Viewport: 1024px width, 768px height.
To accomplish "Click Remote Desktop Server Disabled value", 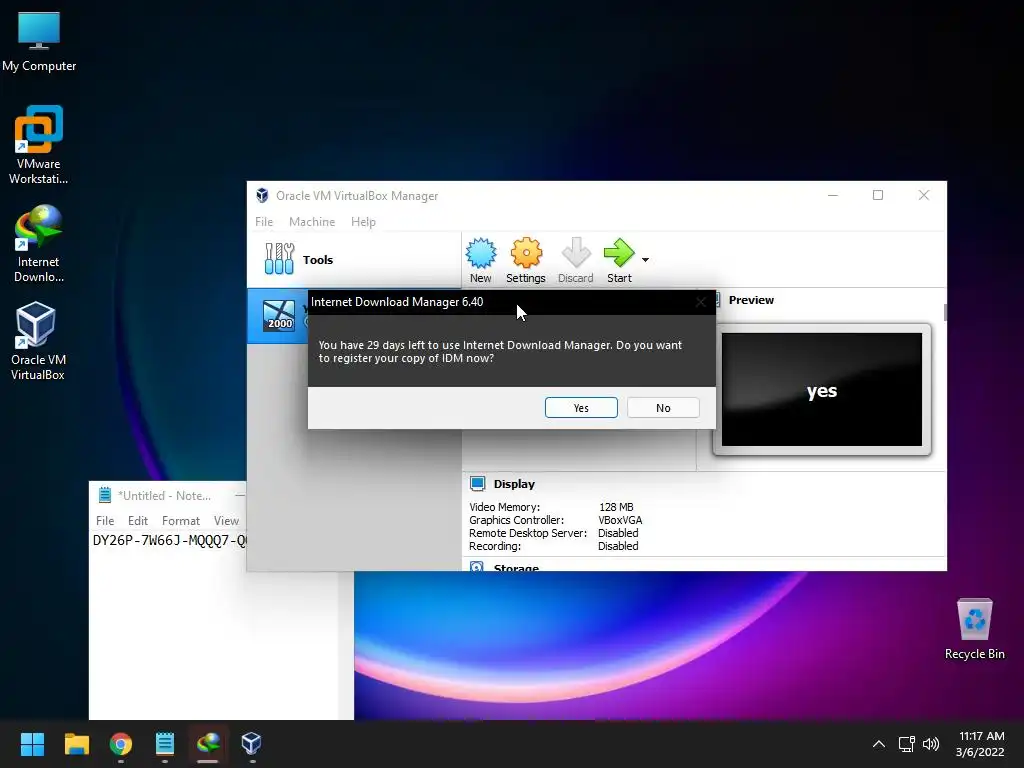I will click(x=618, y=533).
